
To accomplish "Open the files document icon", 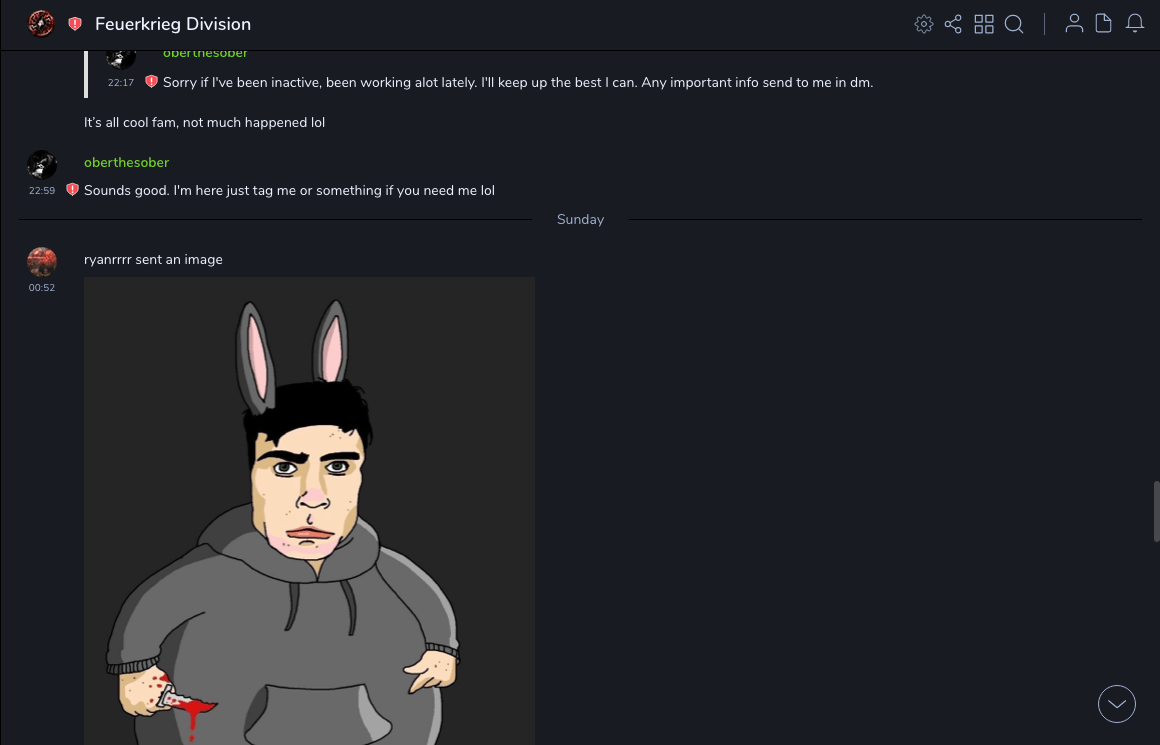I will coord(1104,24).
